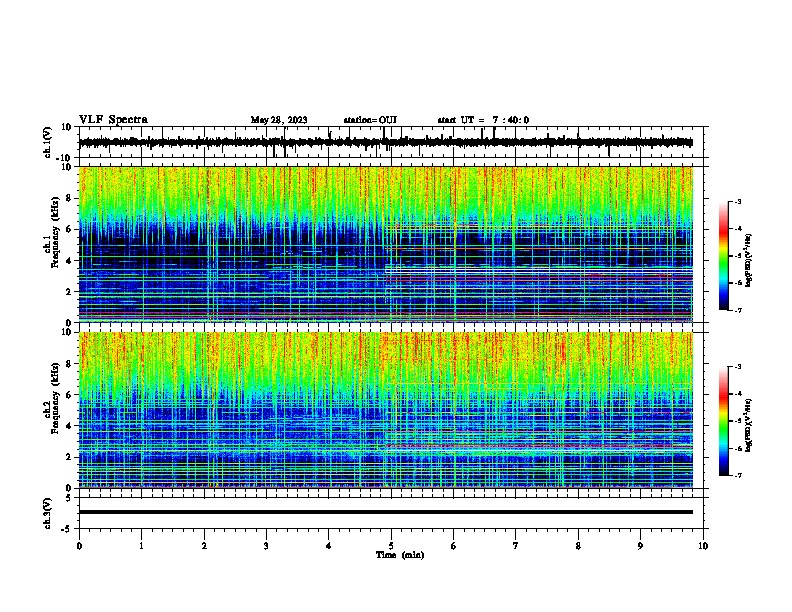Click the '8' kHz tick on ch.1 spectrogram

[x=69, y=198]
